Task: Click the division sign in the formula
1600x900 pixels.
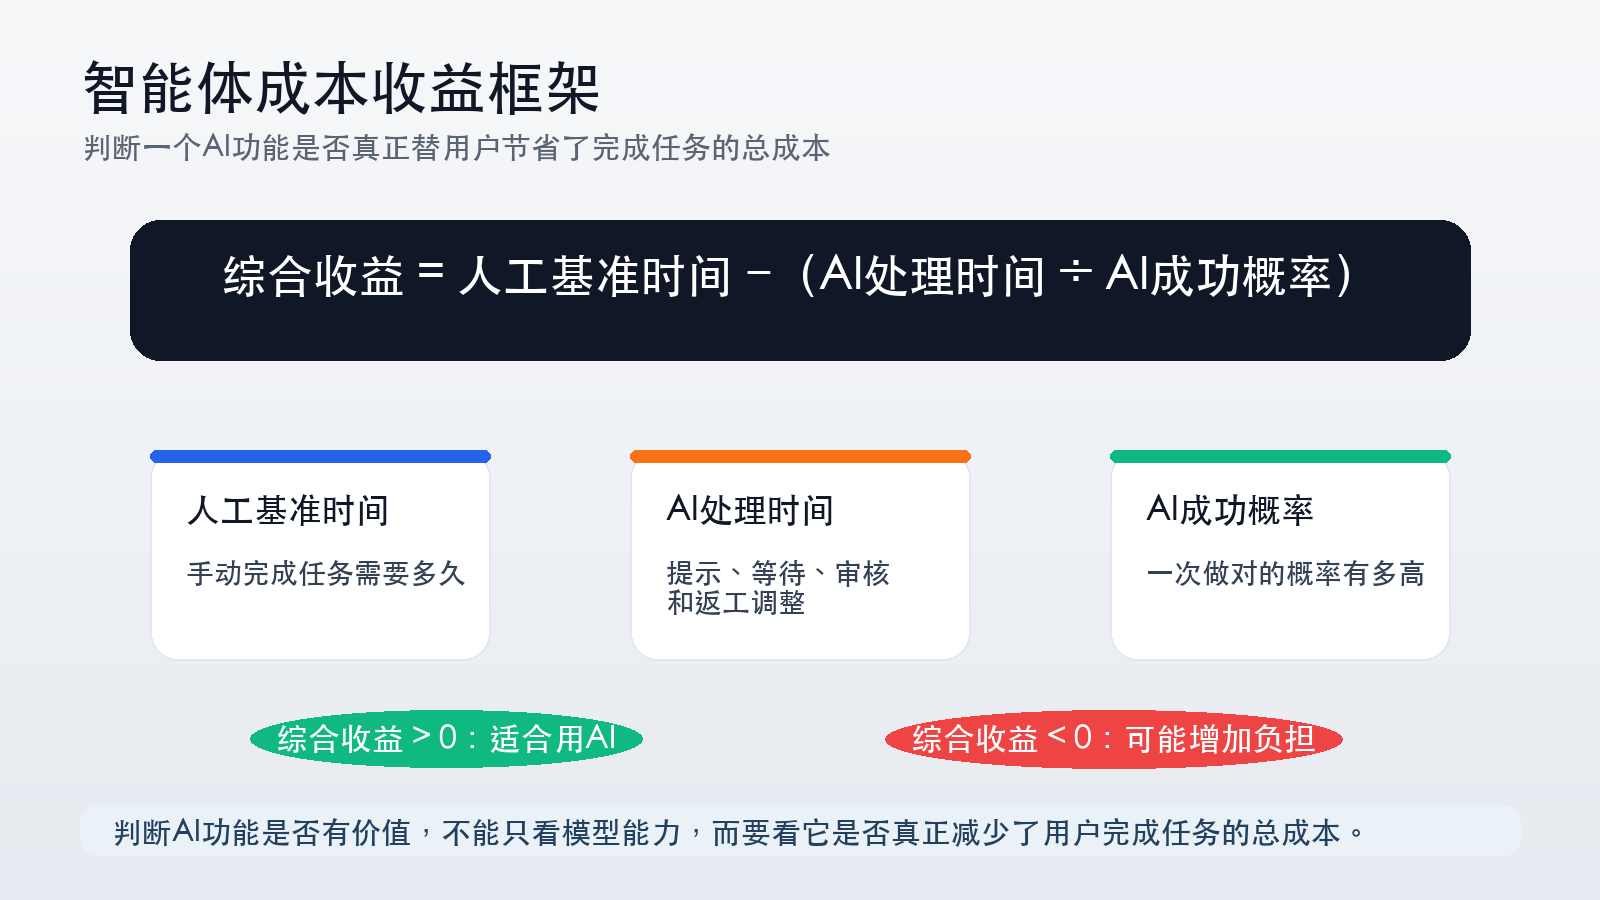Action: pyautogui.click(x=1075, y=273)
